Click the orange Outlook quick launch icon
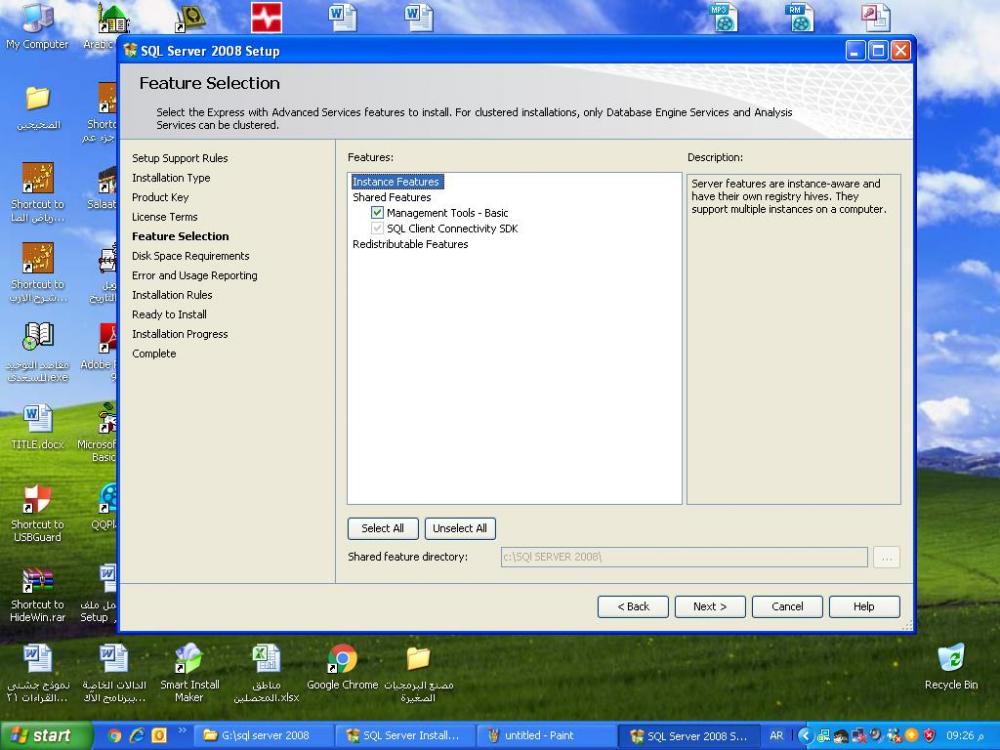Viewport: 1000px width, 750px height. point(158,736)
